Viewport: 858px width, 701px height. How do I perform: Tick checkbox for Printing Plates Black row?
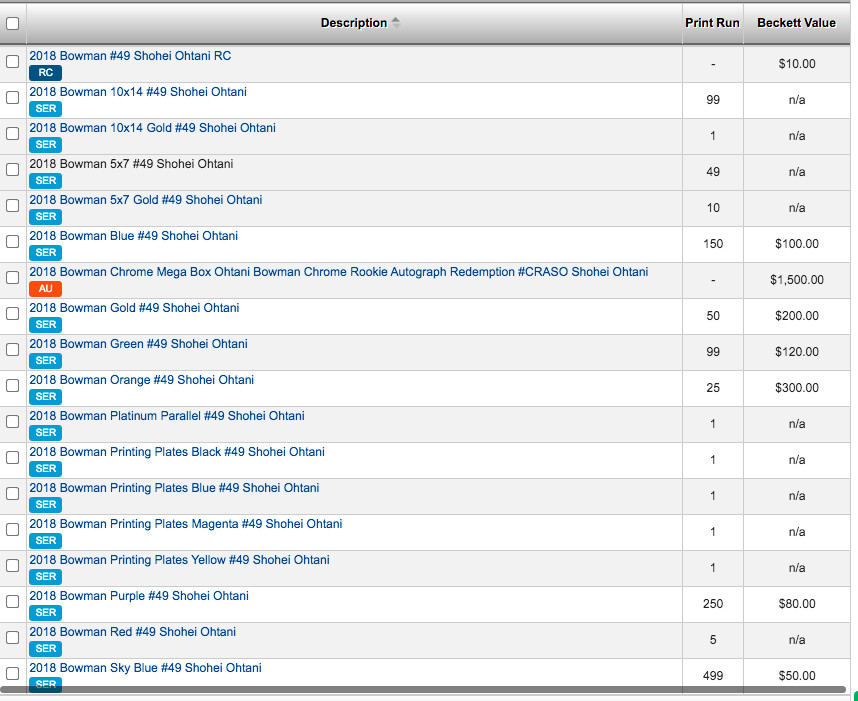coord(12,457)
